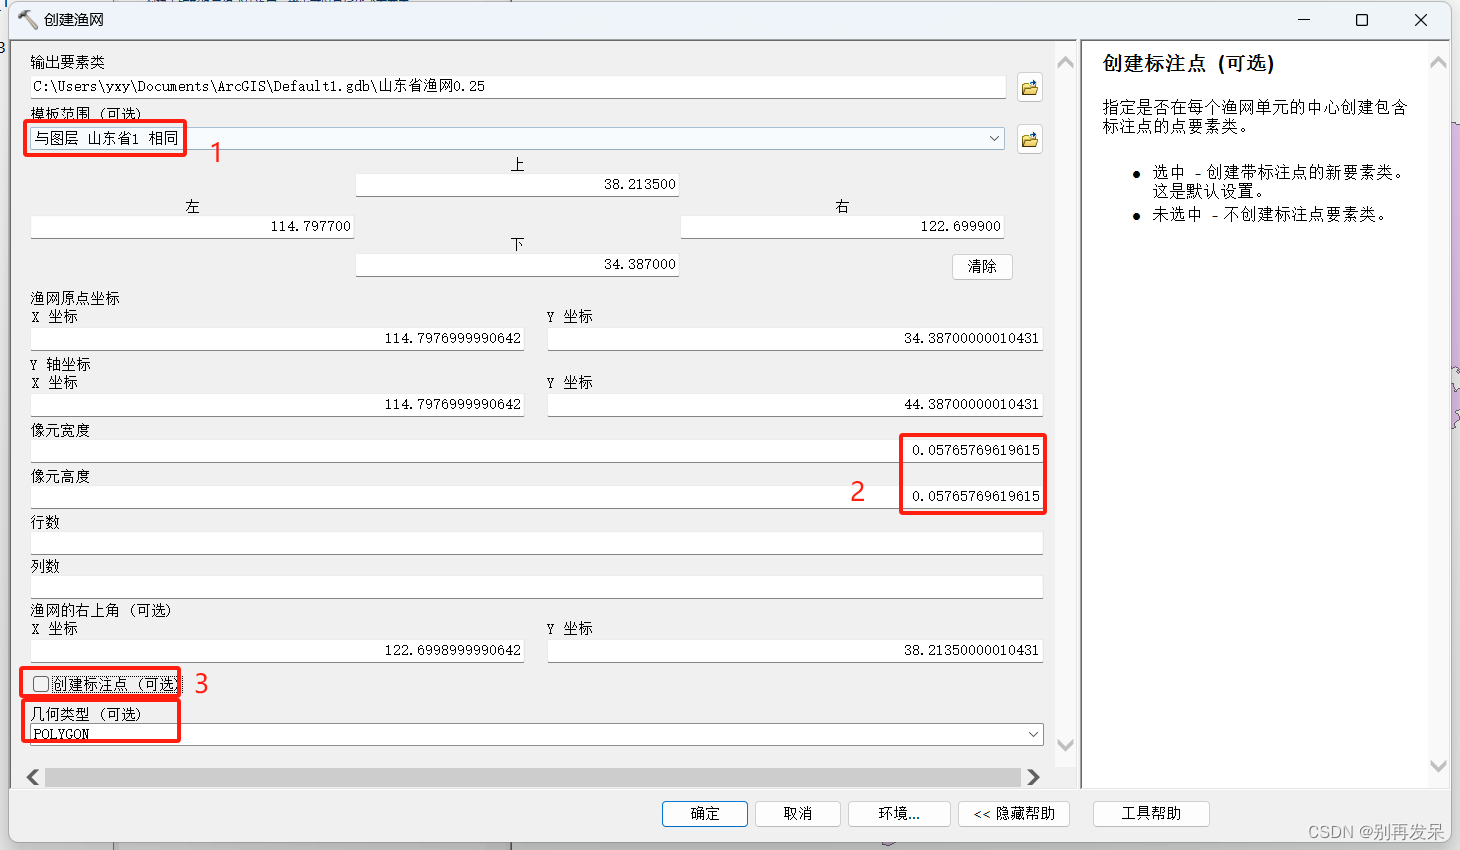Maximize the 创建渔网 window

pos(1362,20)
